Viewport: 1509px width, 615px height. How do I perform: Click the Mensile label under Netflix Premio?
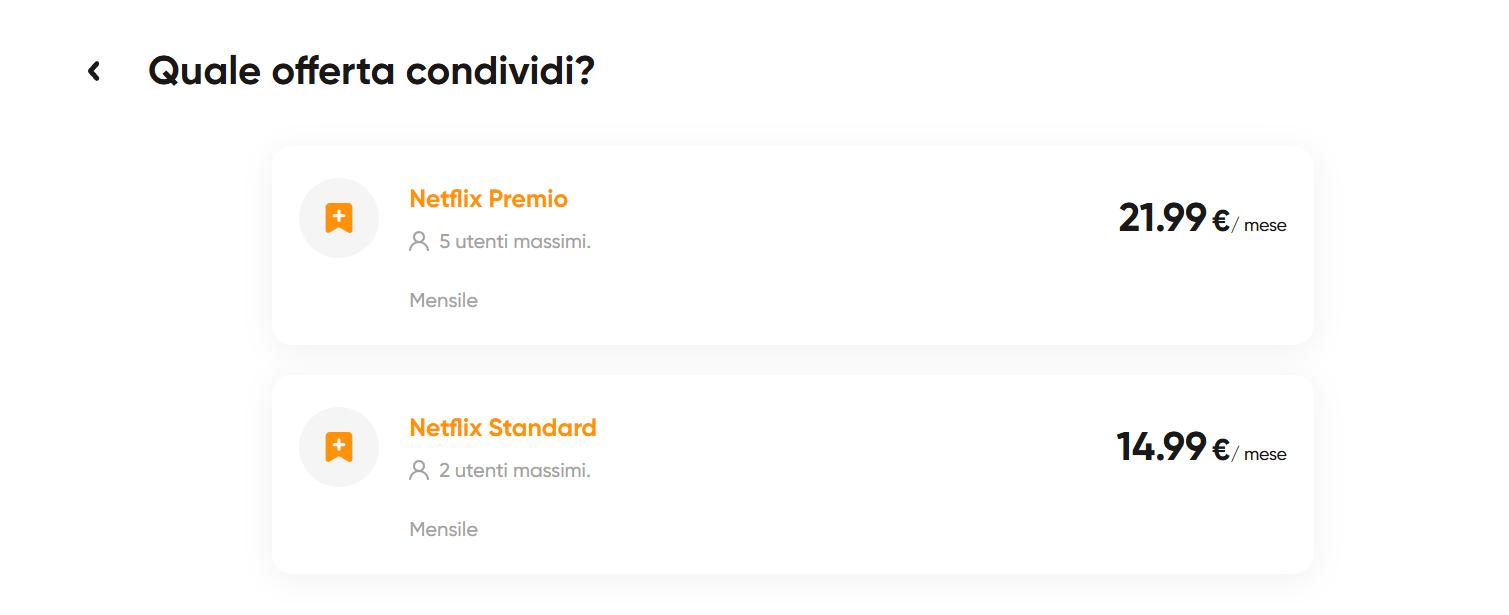[443, 300]
